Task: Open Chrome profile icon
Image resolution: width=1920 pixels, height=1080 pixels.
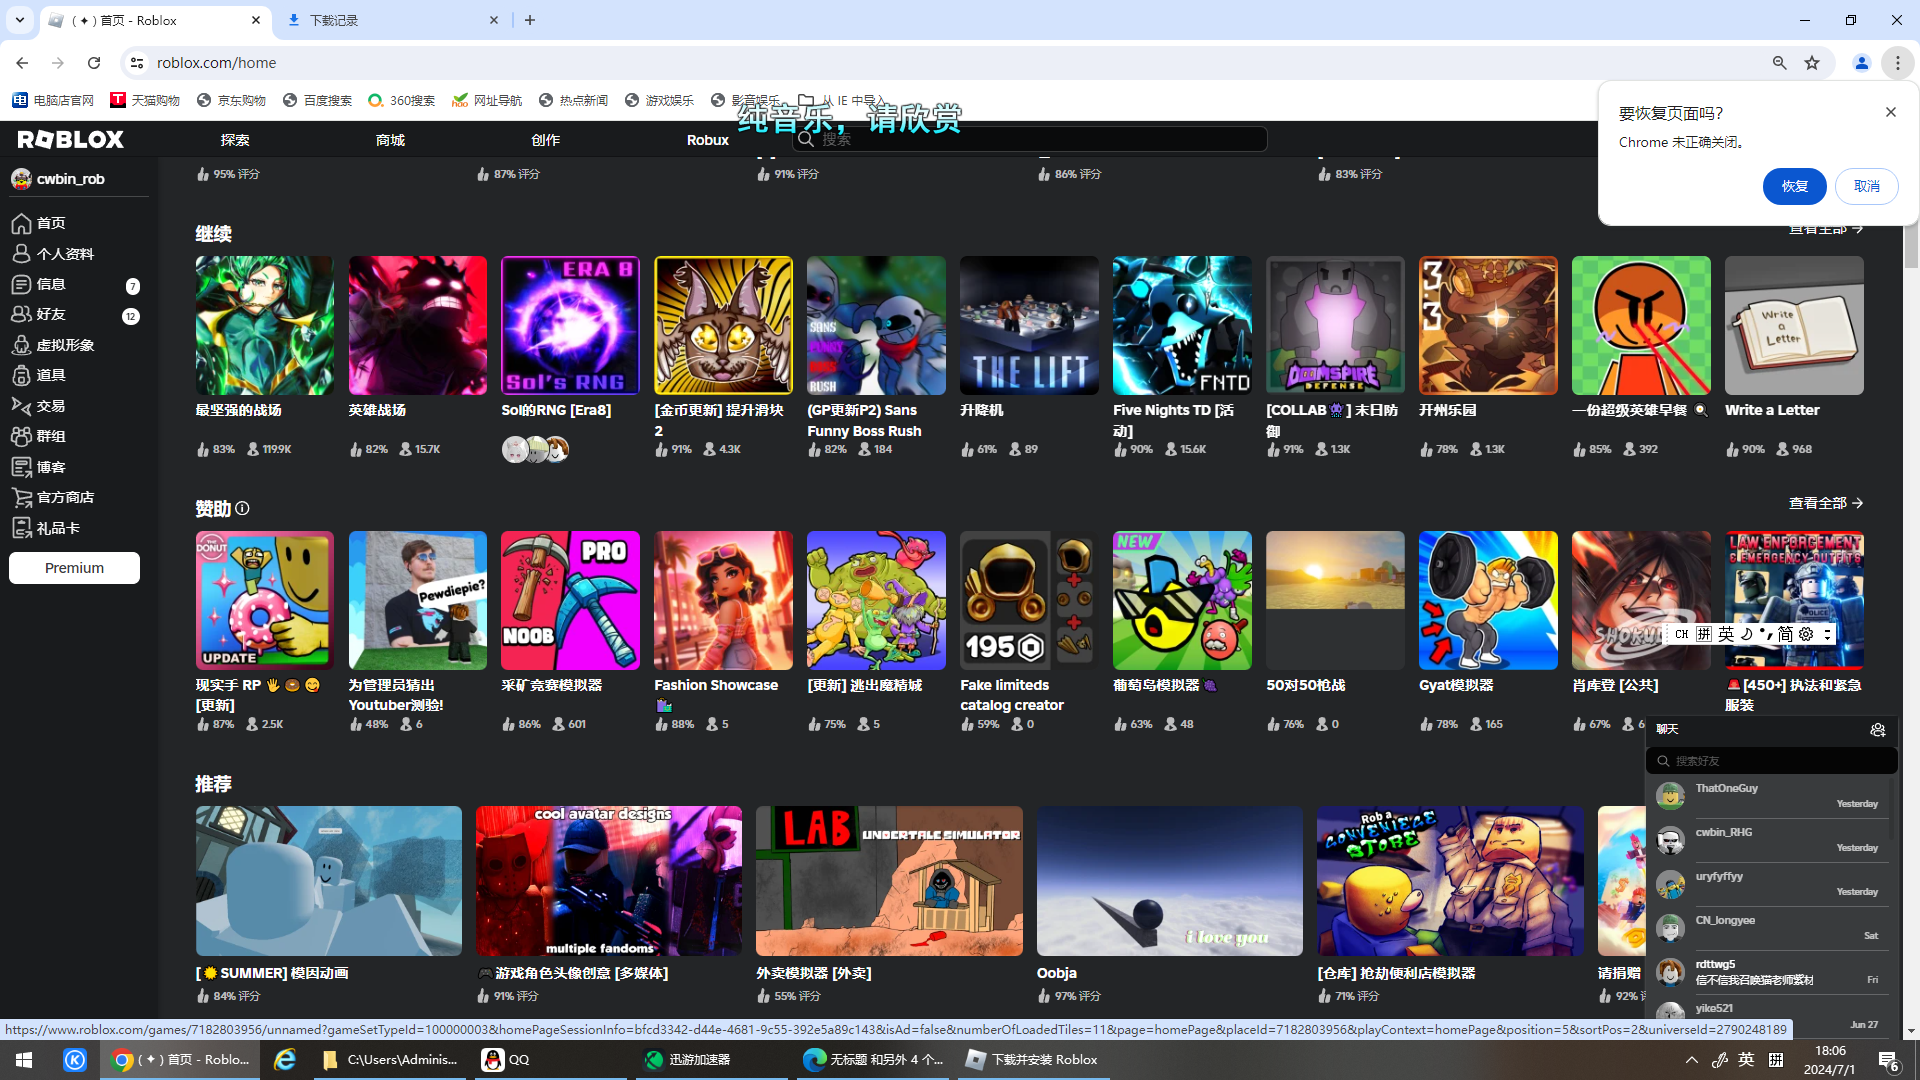Action: (1861, 63)
